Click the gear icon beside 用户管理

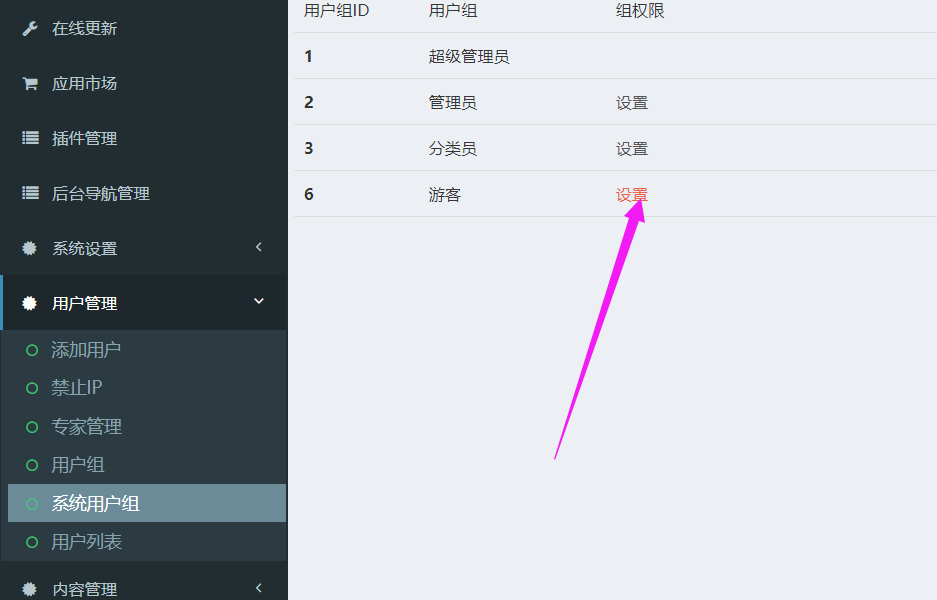30,304
